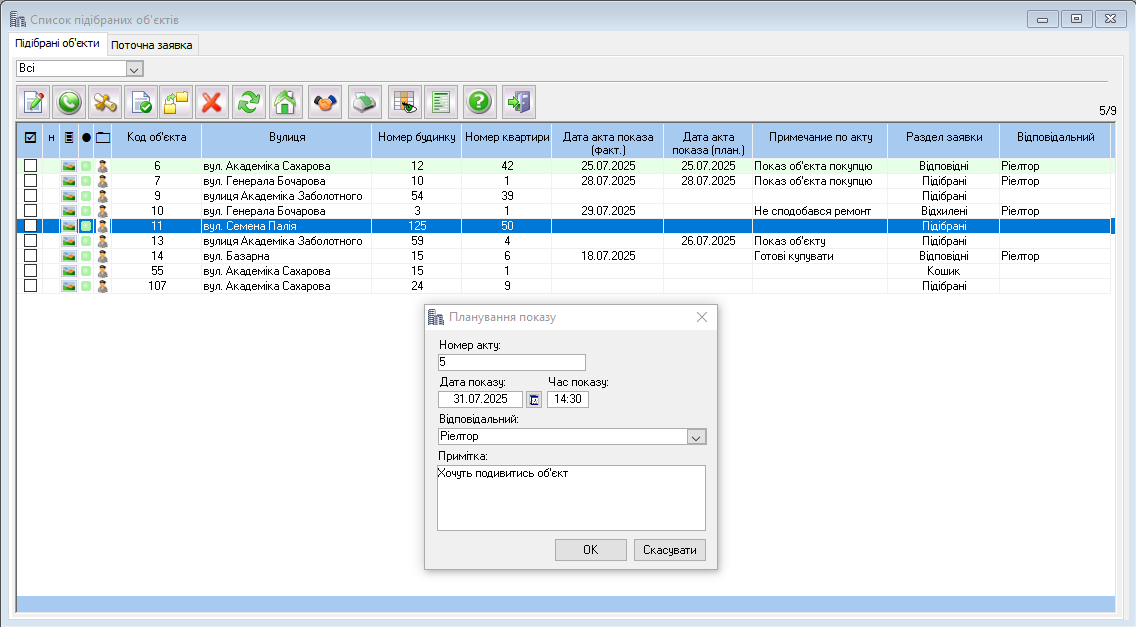Tick the checkbox for object code 6
Screen dimensions: 1136x627
(30, 166)
